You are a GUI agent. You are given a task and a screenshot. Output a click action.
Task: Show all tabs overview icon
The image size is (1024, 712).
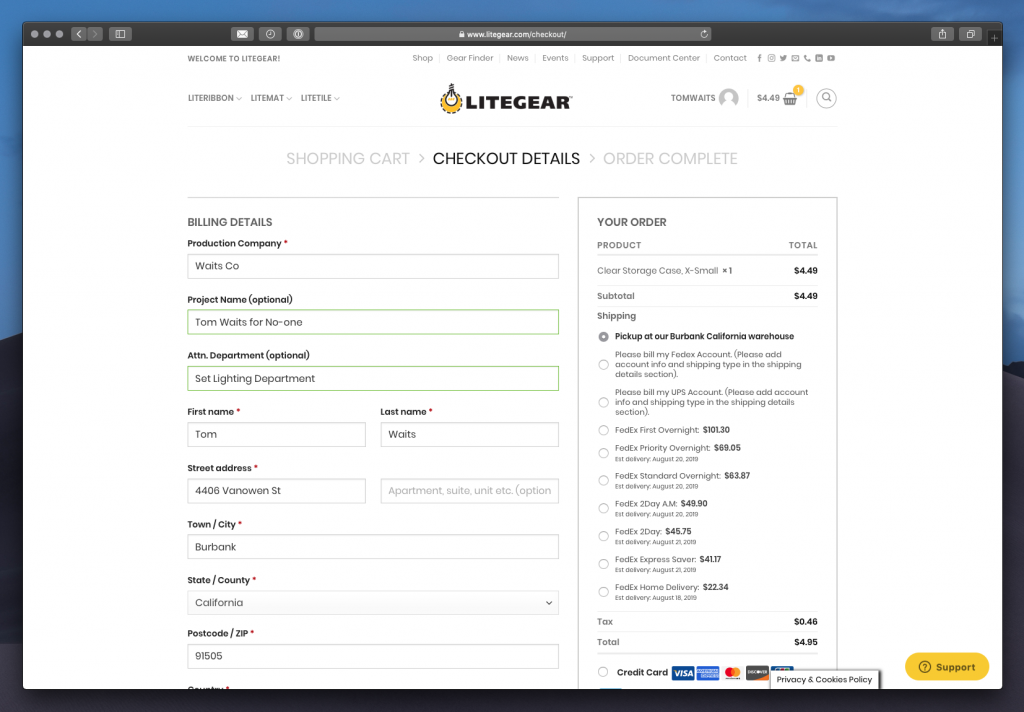[x=970, y=34]
